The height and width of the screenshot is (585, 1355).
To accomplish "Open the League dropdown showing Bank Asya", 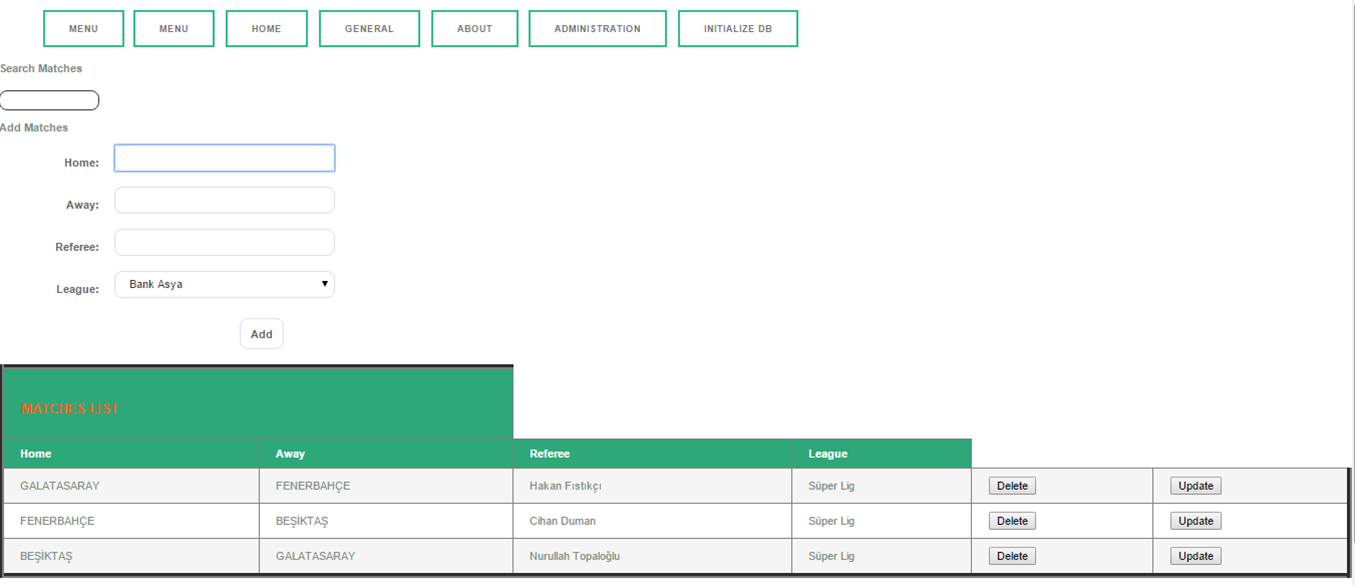I will tap(224, 284).
